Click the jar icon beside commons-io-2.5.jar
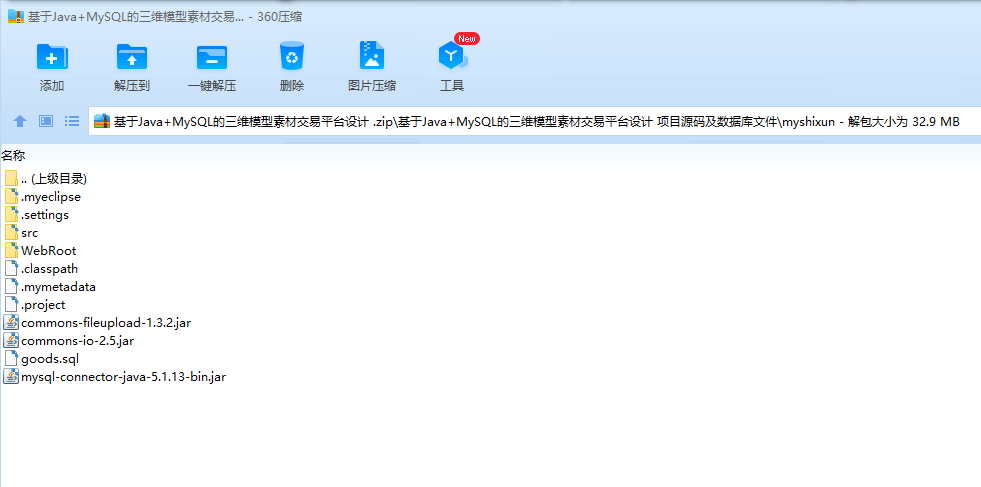 (11, 341)
